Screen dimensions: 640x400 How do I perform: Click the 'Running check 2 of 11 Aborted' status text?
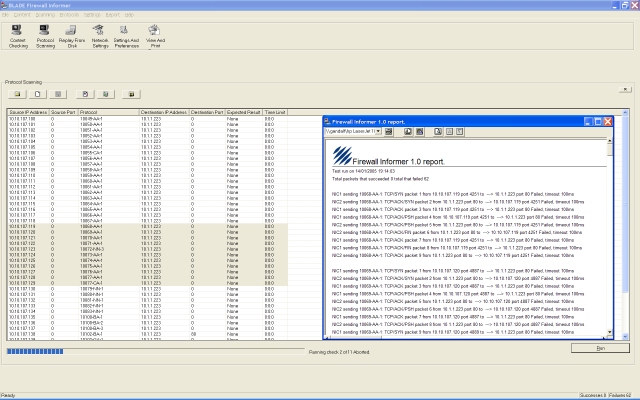[x=339, y=352]
